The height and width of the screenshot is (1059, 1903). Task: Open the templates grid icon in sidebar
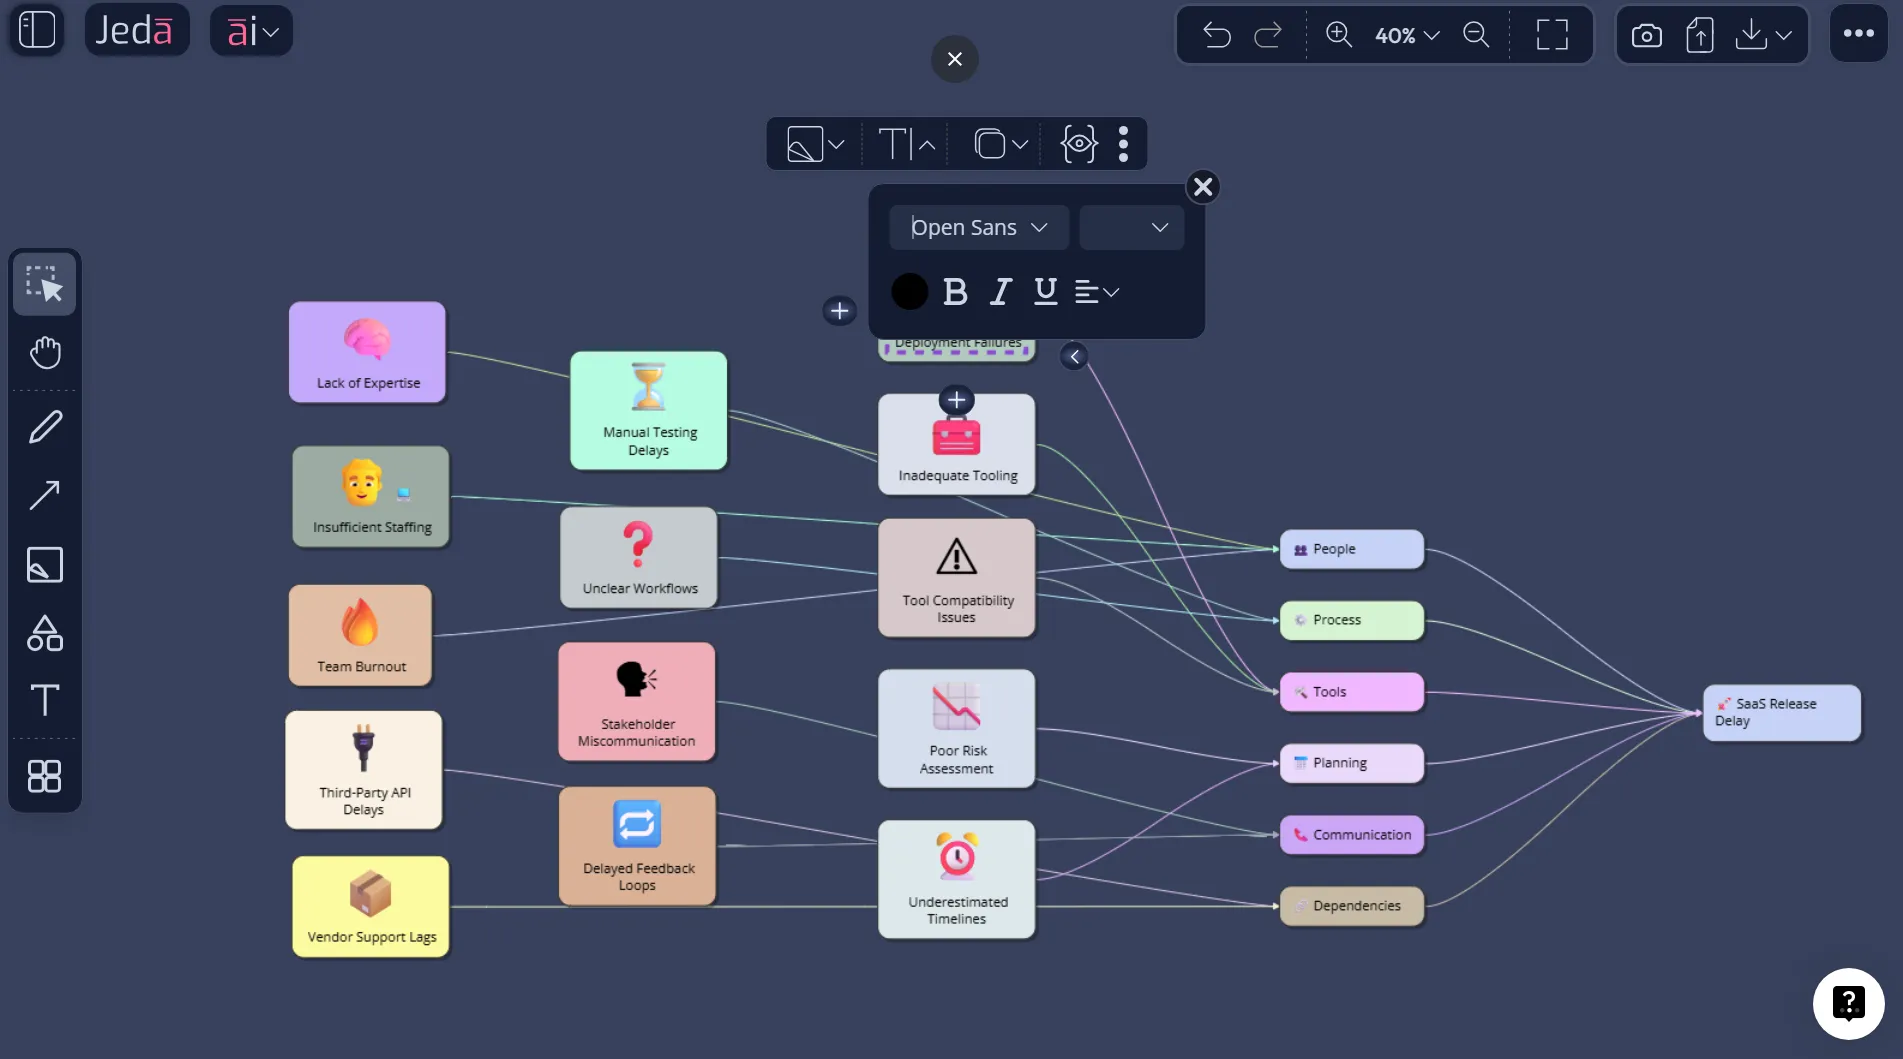[44, 776]
